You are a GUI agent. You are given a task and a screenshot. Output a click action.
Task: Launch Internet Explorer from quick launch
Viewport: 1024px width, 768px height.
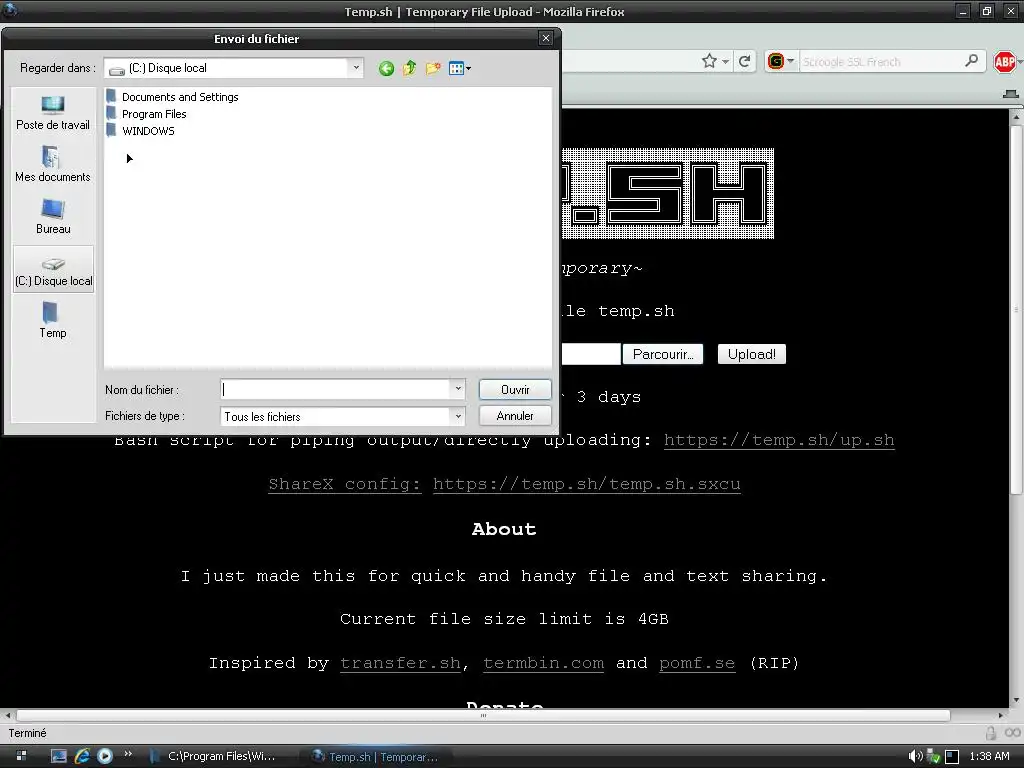[82, 756]
